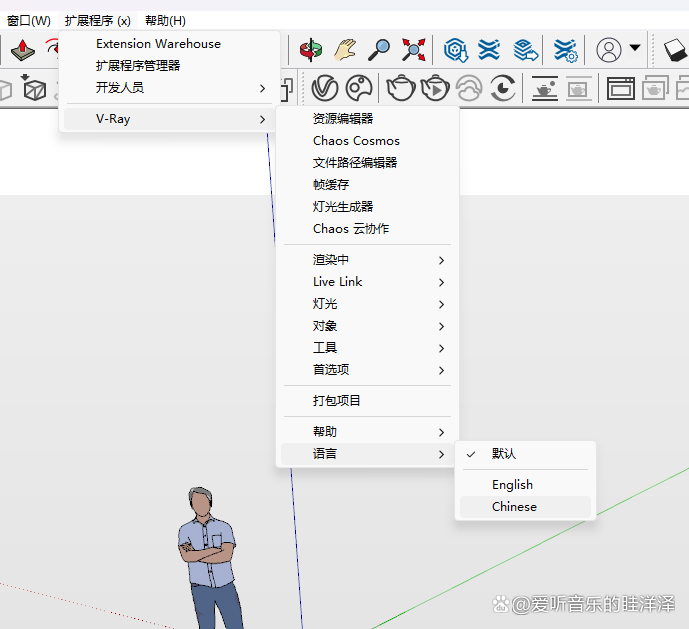Screen dimensions: 689x629
Task: Open Extension Manager gear toolbar icon
Action: pos(566,50)
